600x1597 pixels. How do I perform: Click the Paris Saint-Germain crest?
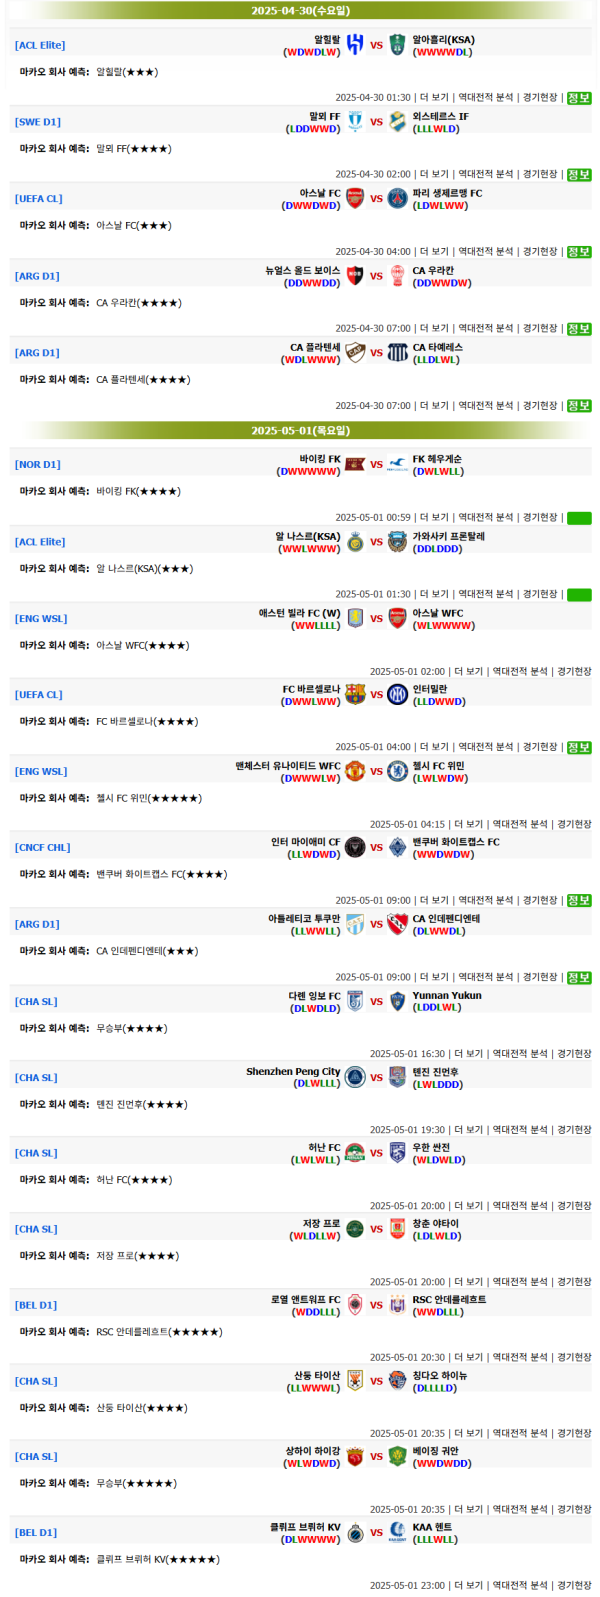pos(397,199)
